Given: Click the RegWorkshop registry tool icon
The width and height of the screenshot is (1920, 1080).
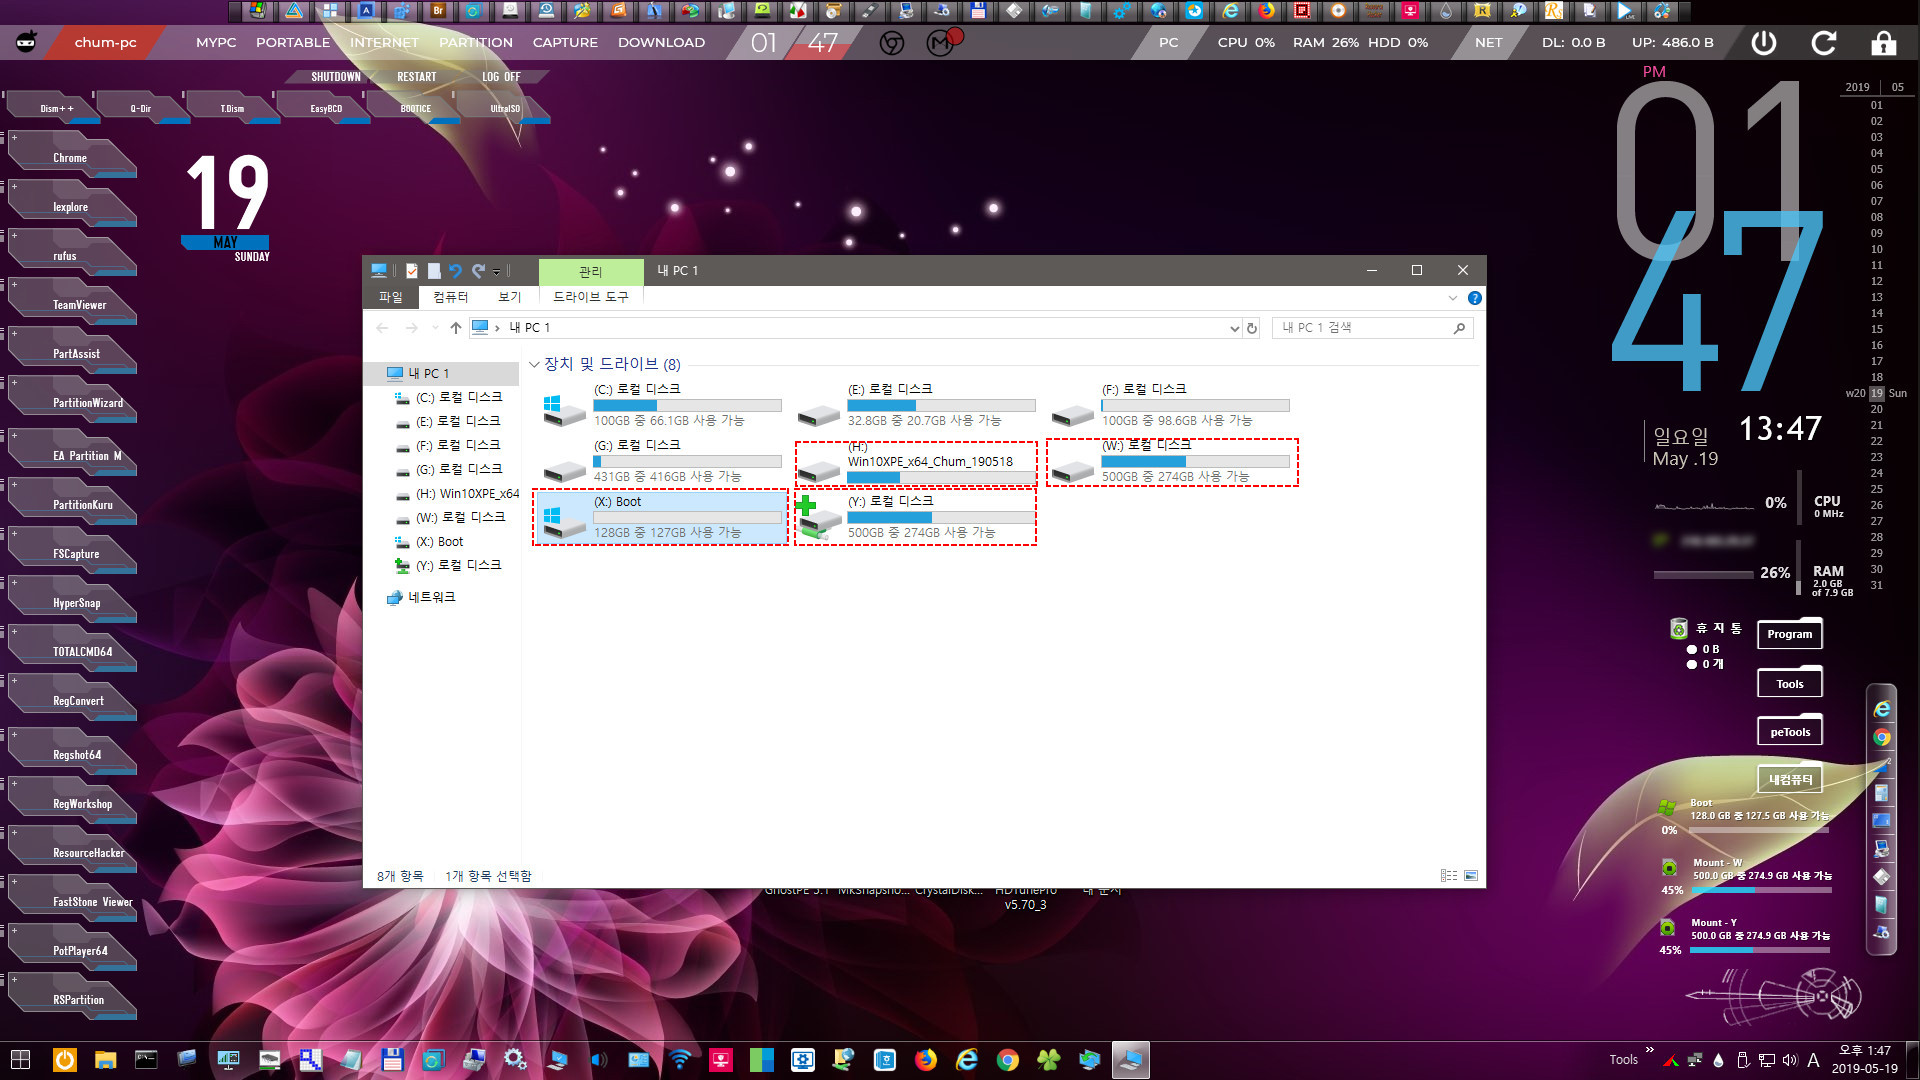Looking at the screenshot, I should (82, 803).
